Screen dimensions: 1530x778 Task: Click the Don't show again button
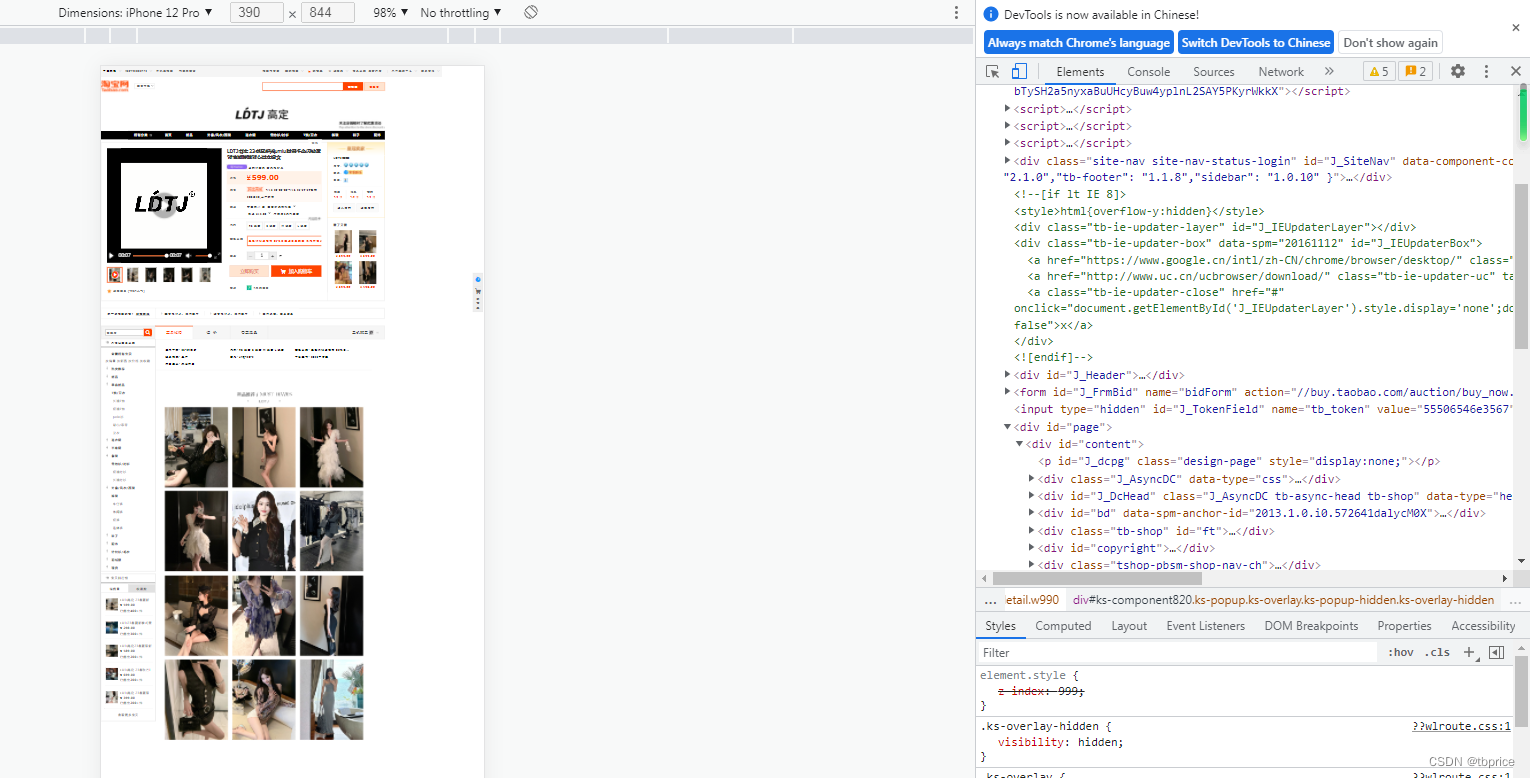point(1390,43)
